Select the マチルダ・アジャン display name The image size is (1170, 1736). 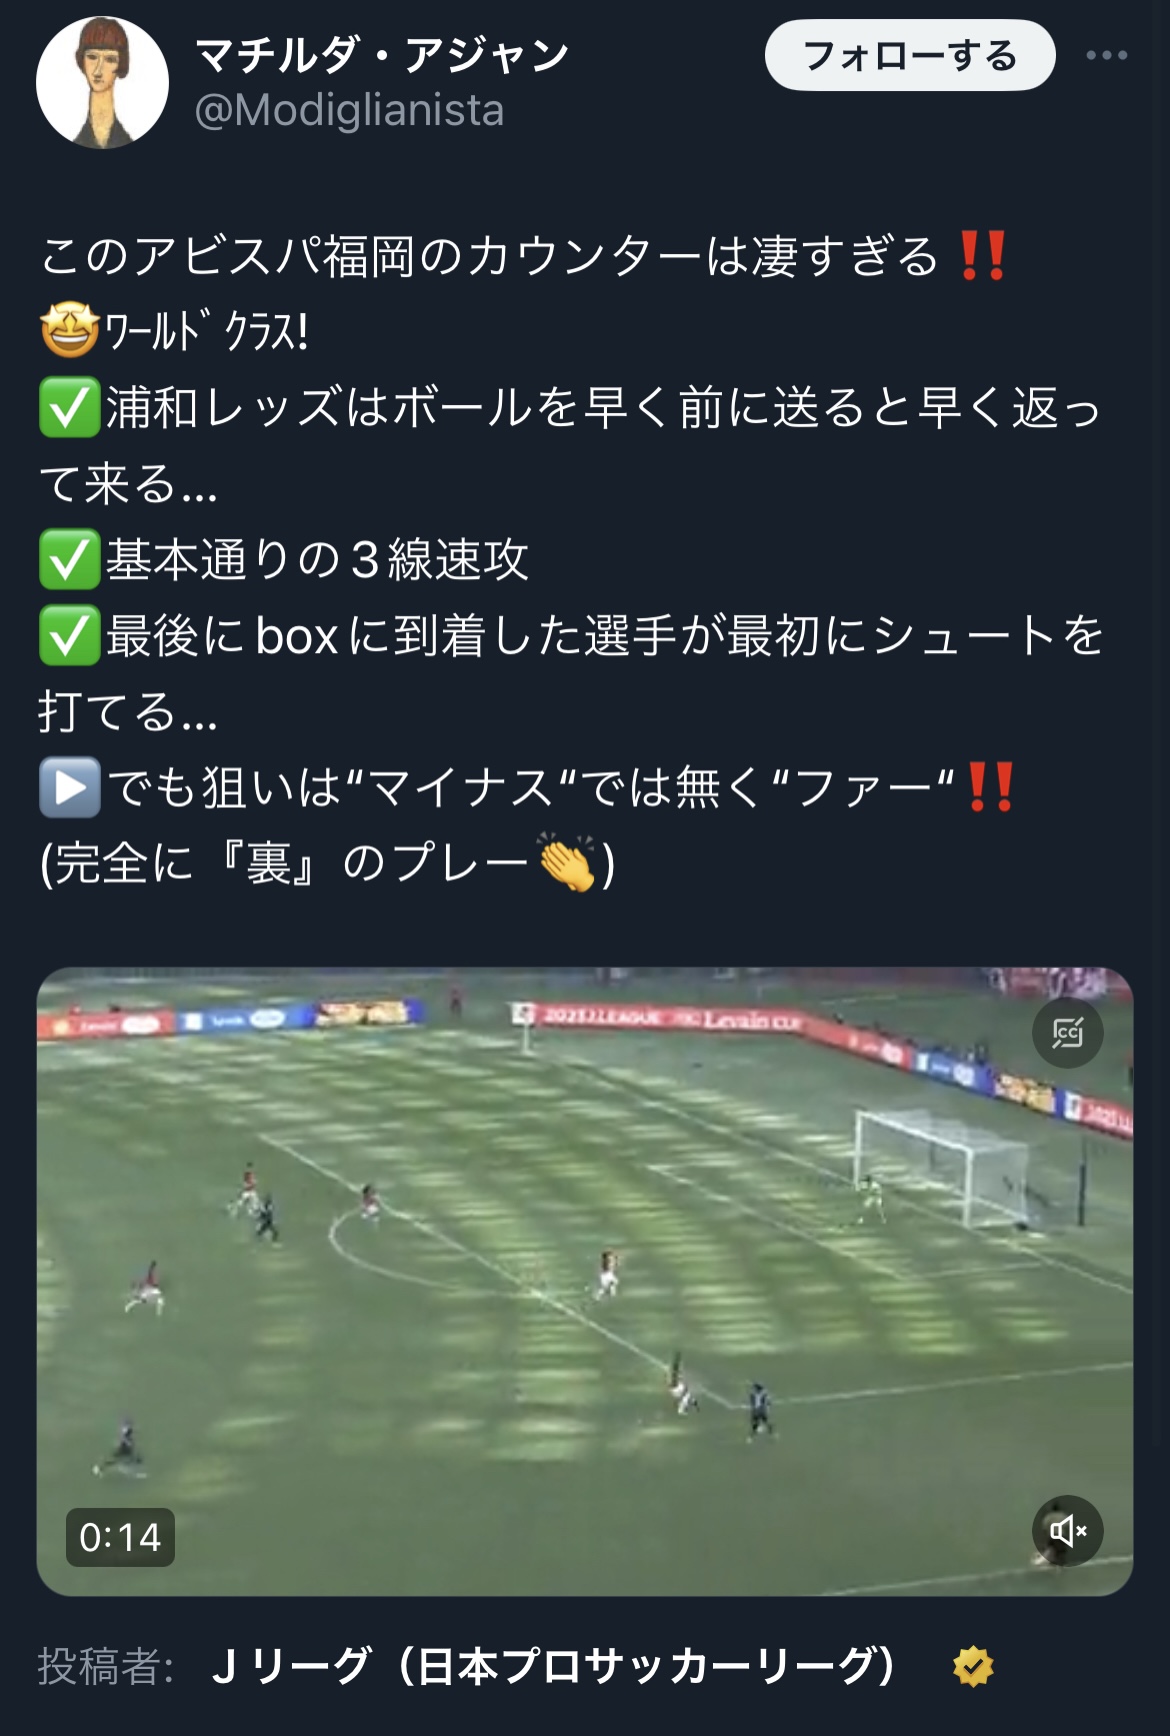tap(382, 55)
